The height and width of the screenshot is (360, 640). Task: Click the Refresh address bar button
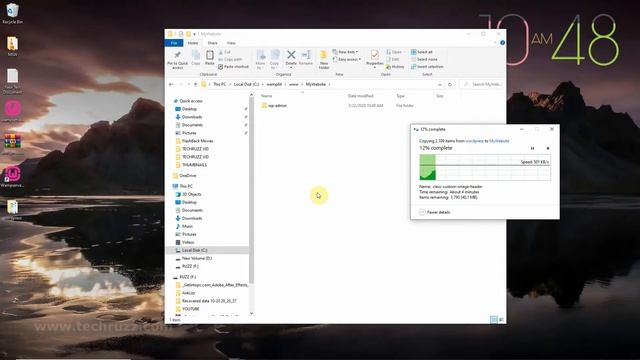450,84
